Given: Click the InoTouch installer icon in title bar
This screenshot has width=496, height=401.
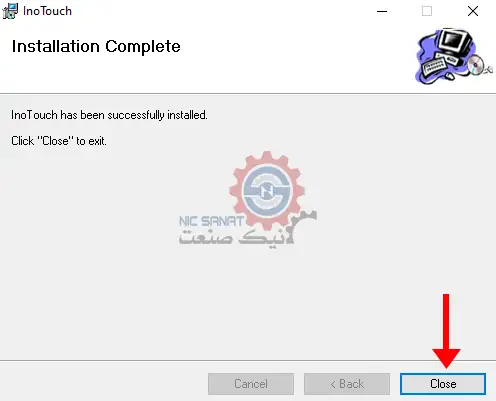Looking at the screenshot, I should 10,11.
